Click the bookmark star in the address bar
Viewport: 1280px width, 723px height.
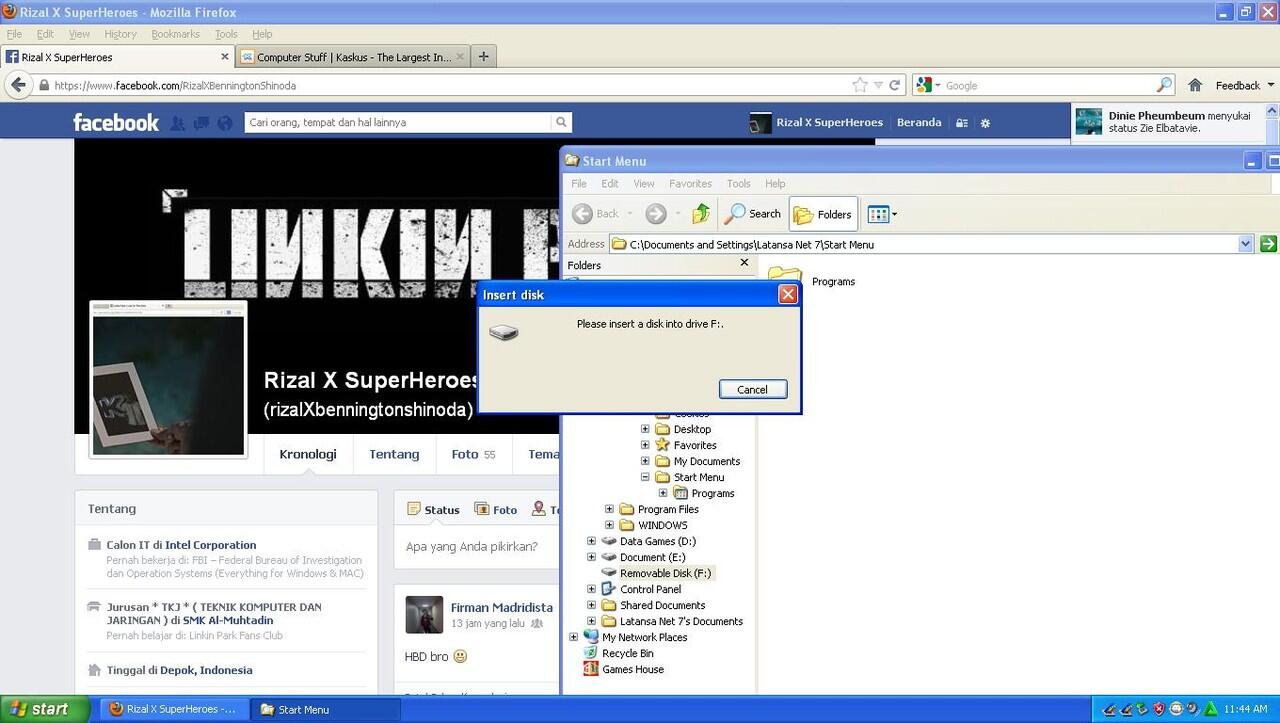click(860, 85)
